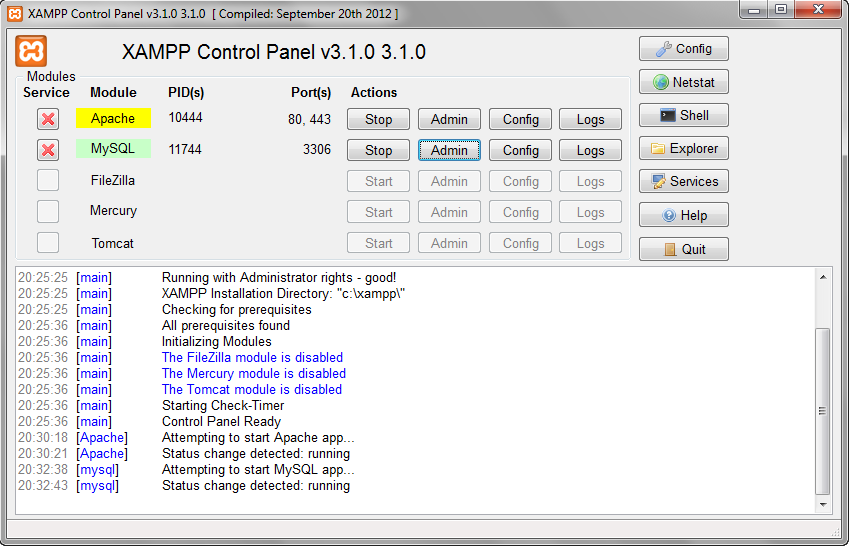This screenshot has width=849, height=546.
Task: Click the yellow Apache module label
Action: tap(113, 118)
